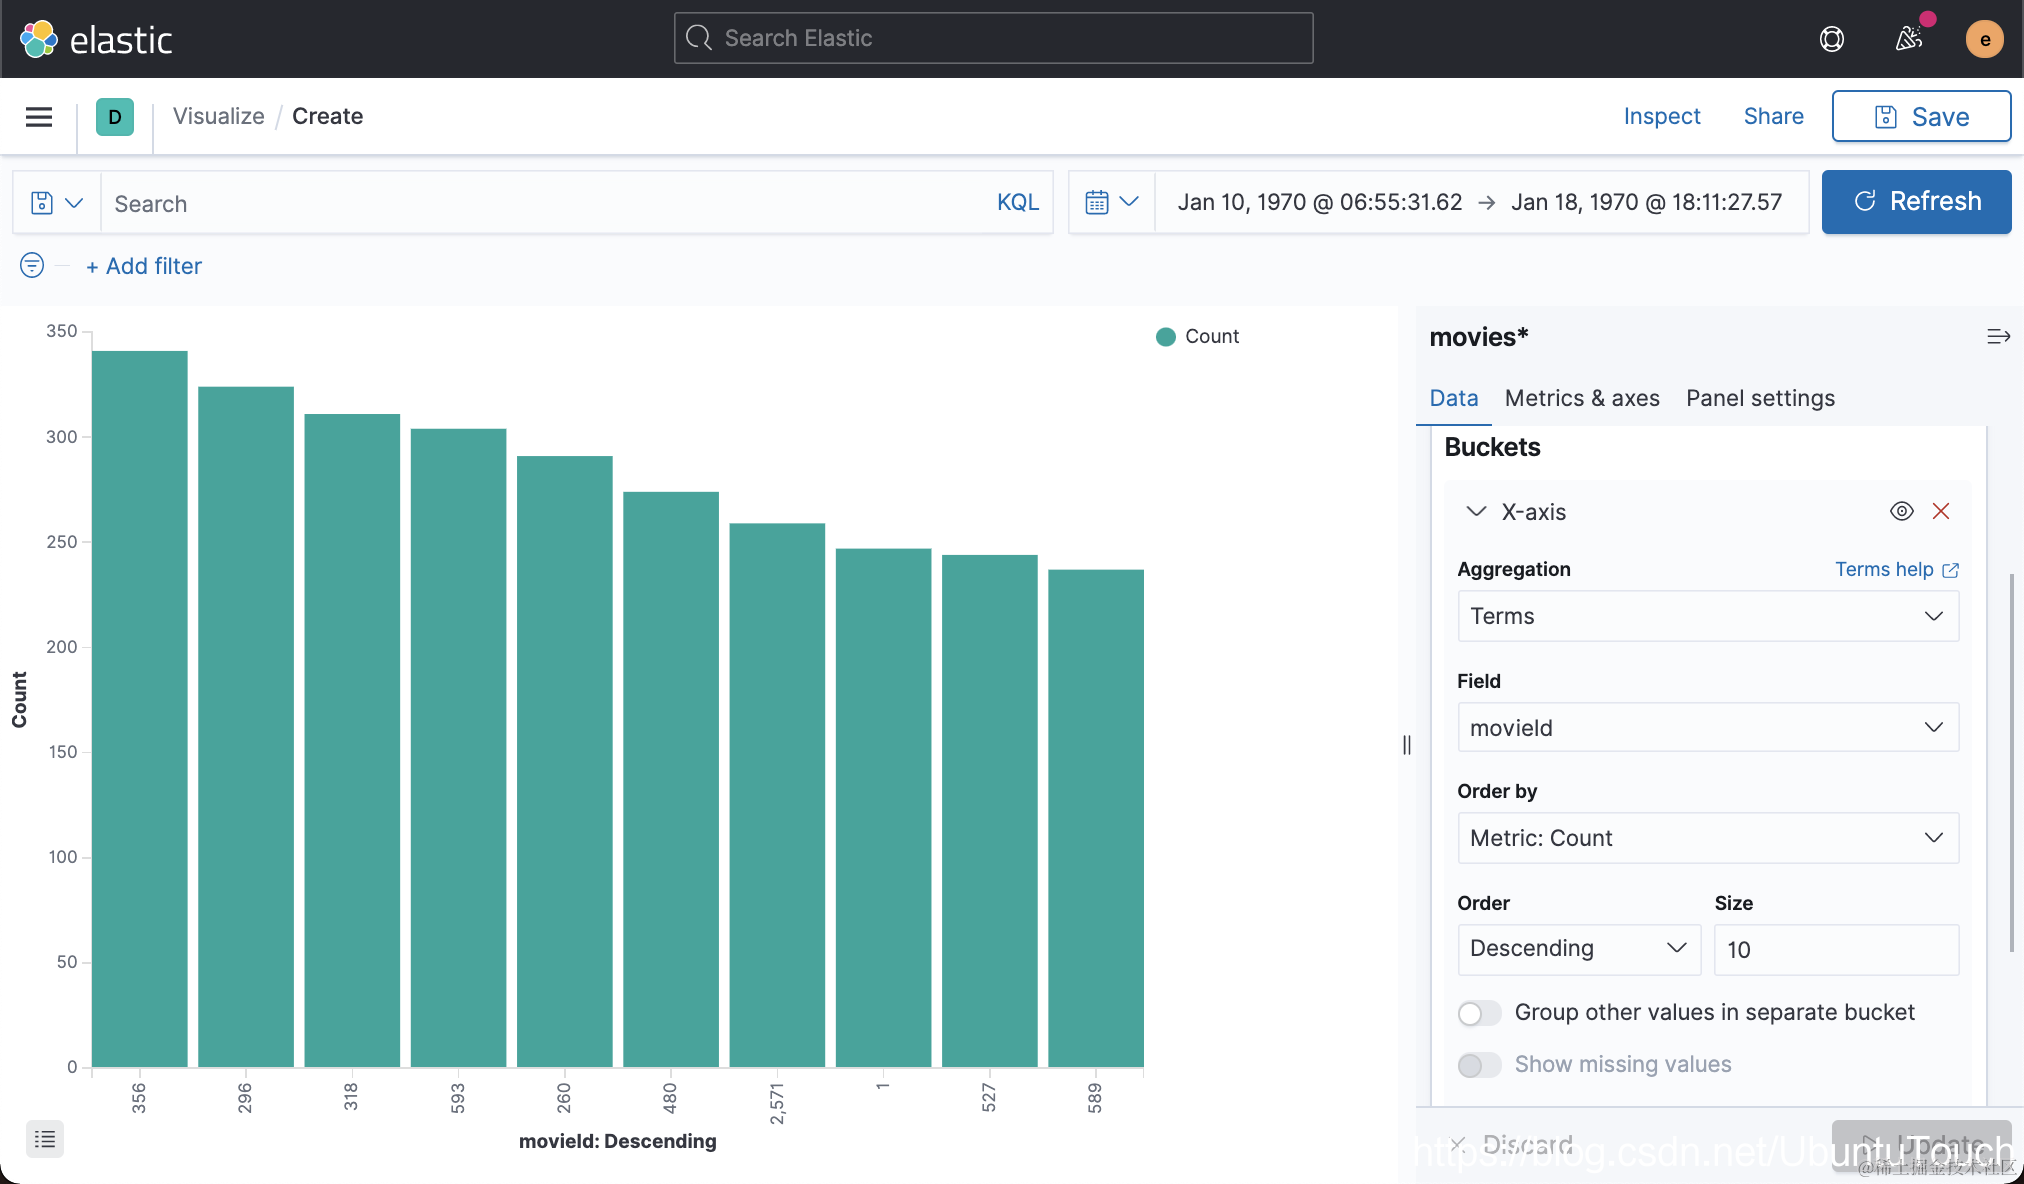This screenshot has width=2024, height=1184.
Task: Enable Group other values in separate bucket
Action: (x=1479, y=1013)
